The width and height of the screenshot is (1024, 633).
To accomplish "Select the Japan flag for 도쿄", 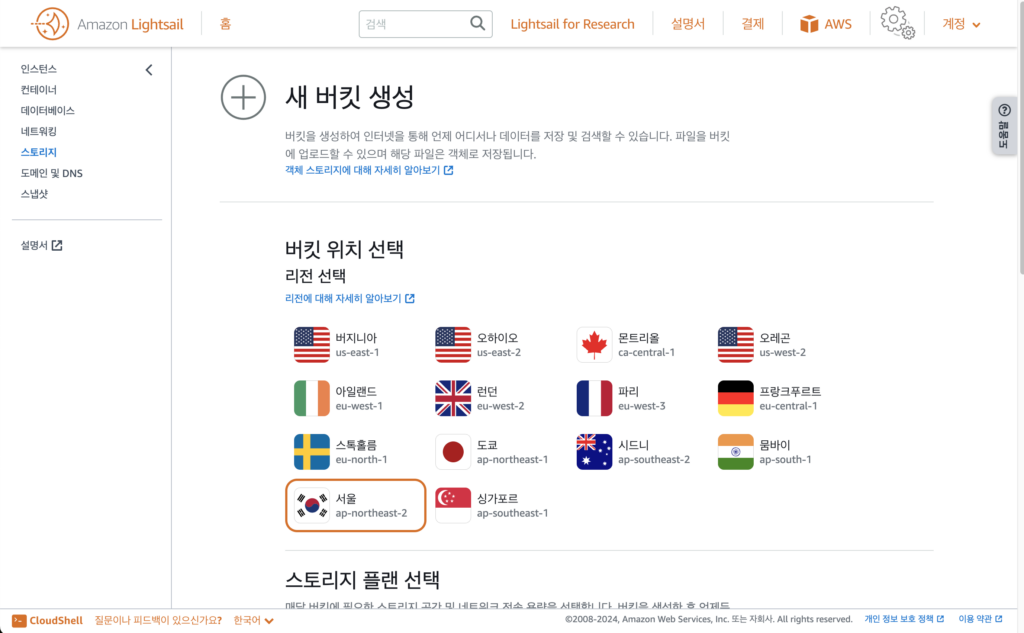I will pos(453,452).
